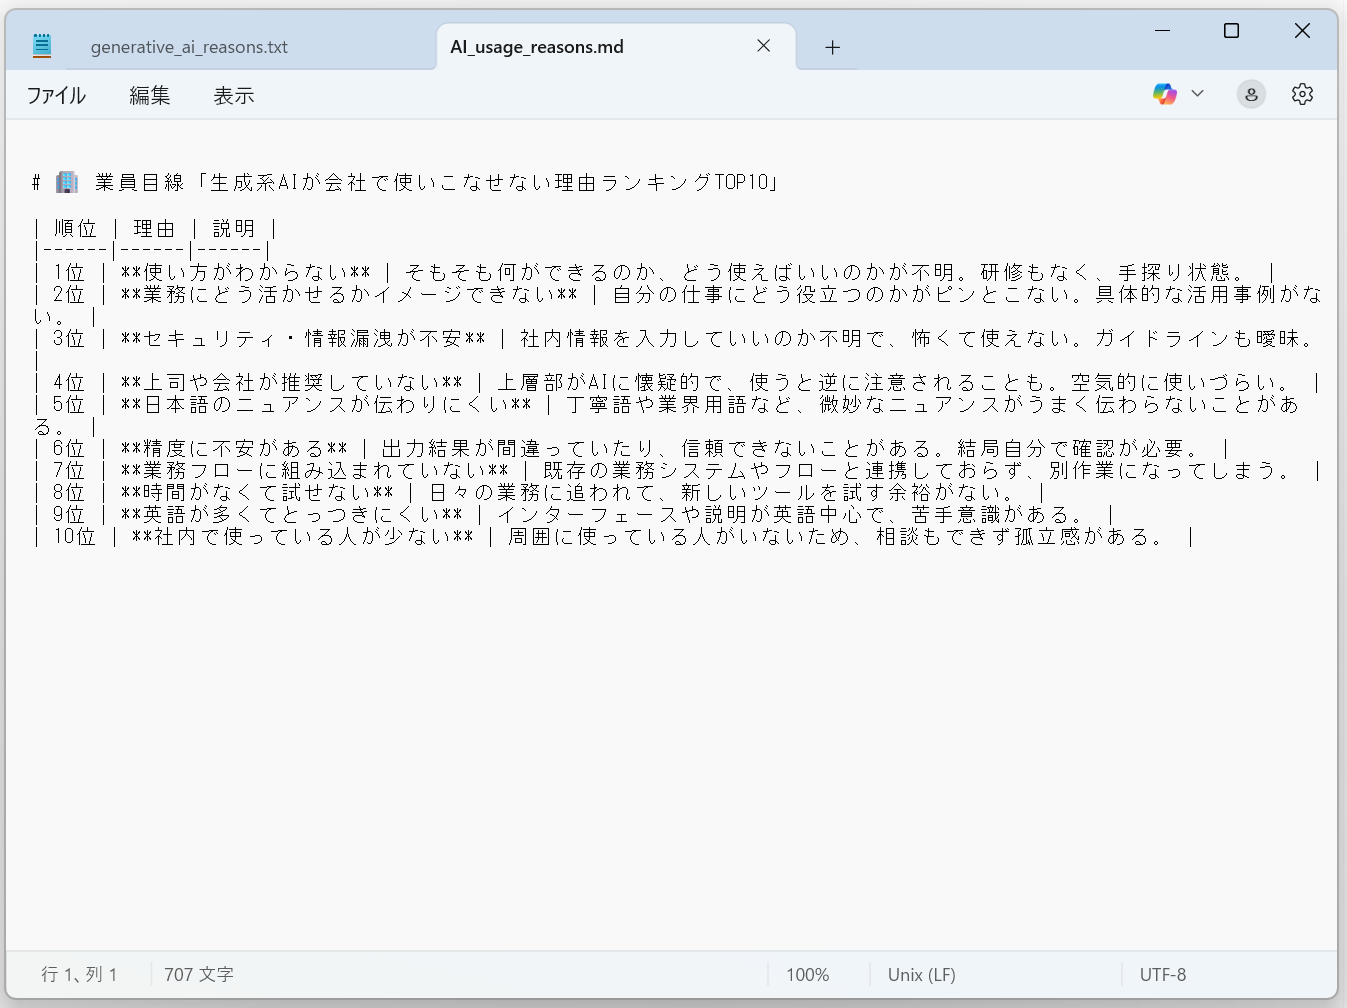Viewport: 1347px width, 1008px height.
Task: Open the ファイル menu
Action: 56,96
